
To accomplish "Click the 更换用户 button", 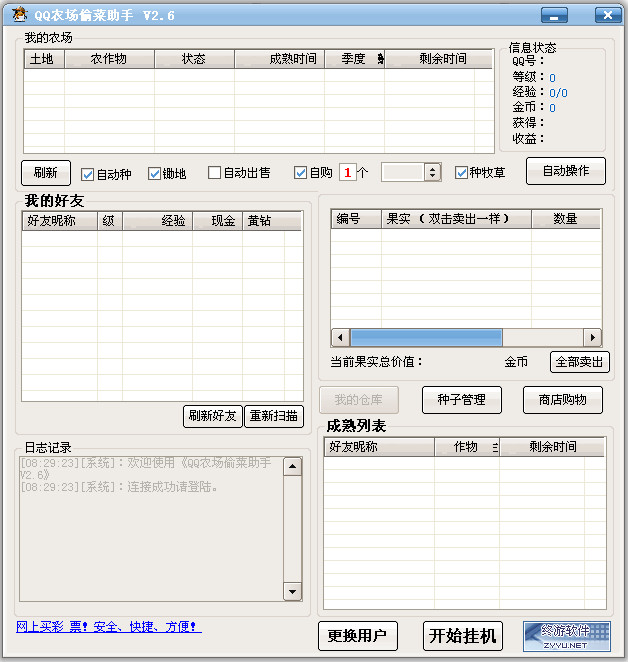I will (x=358, y=636).
